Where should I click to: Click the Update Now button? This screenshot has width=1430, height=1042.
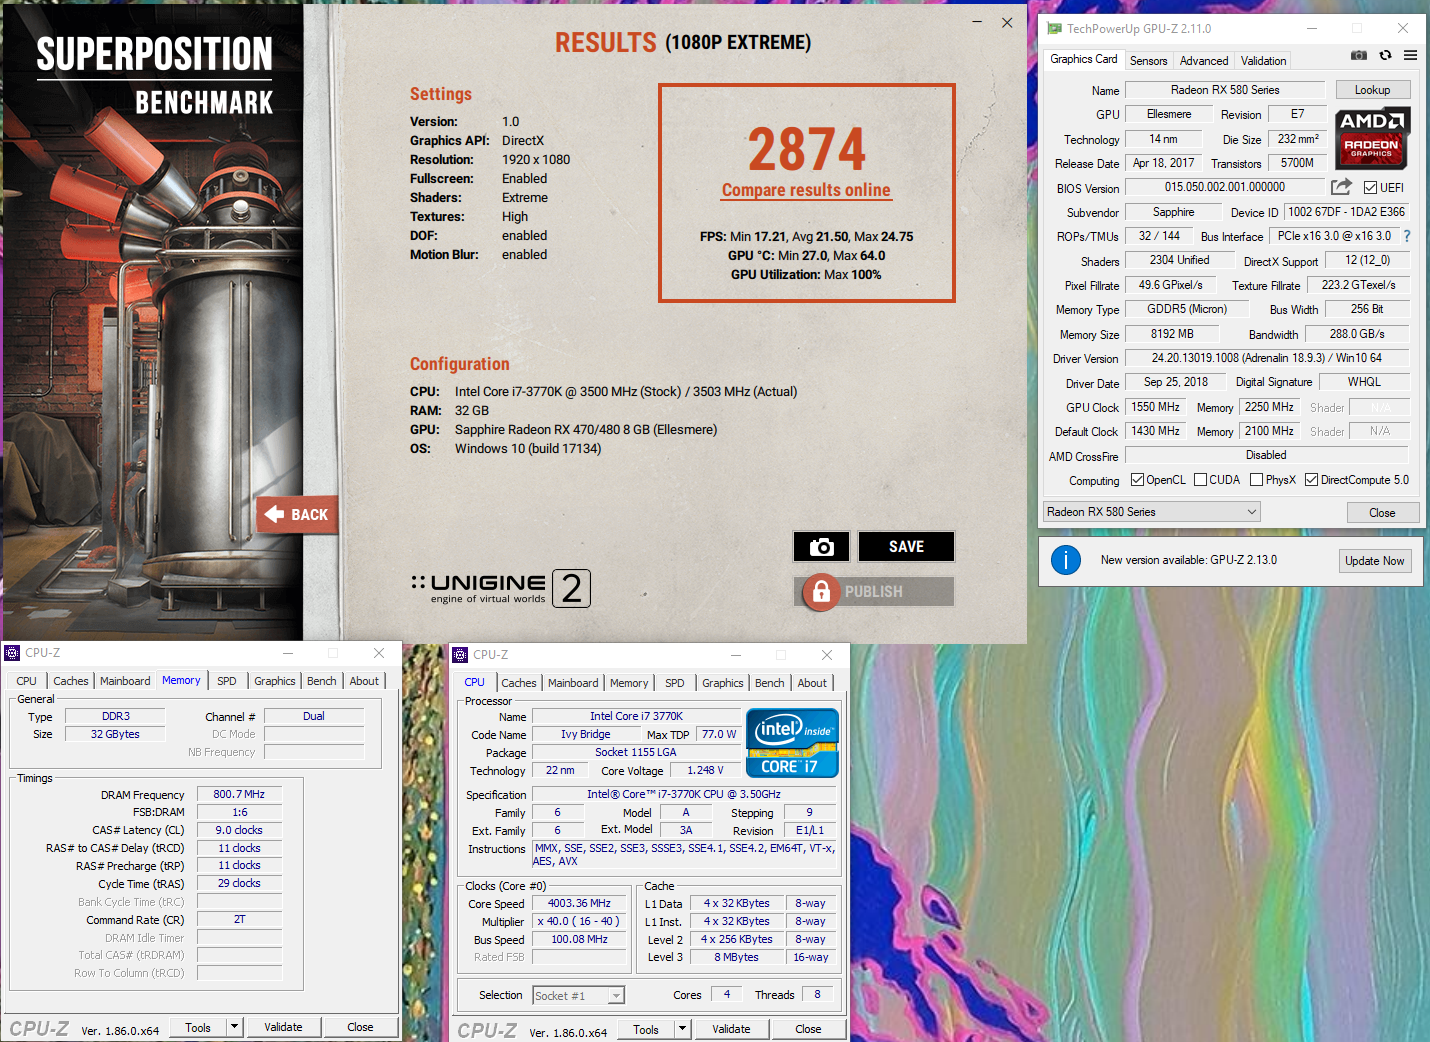pyautogui.click(x=1374, y=561)
